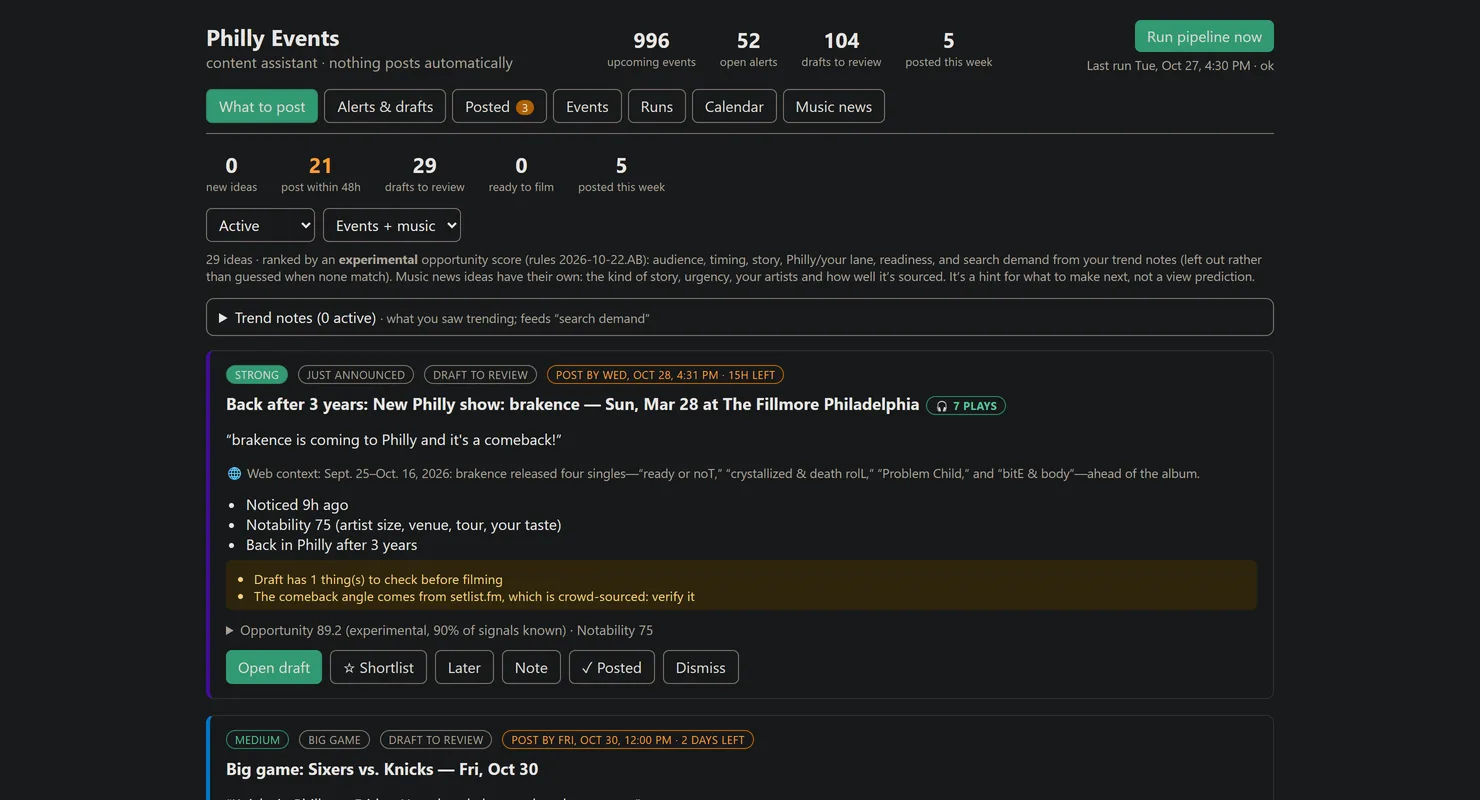Open the Runs tab
Viewport: 1480px width, 800px height.
pyautogui.click(x=657, y=106)
